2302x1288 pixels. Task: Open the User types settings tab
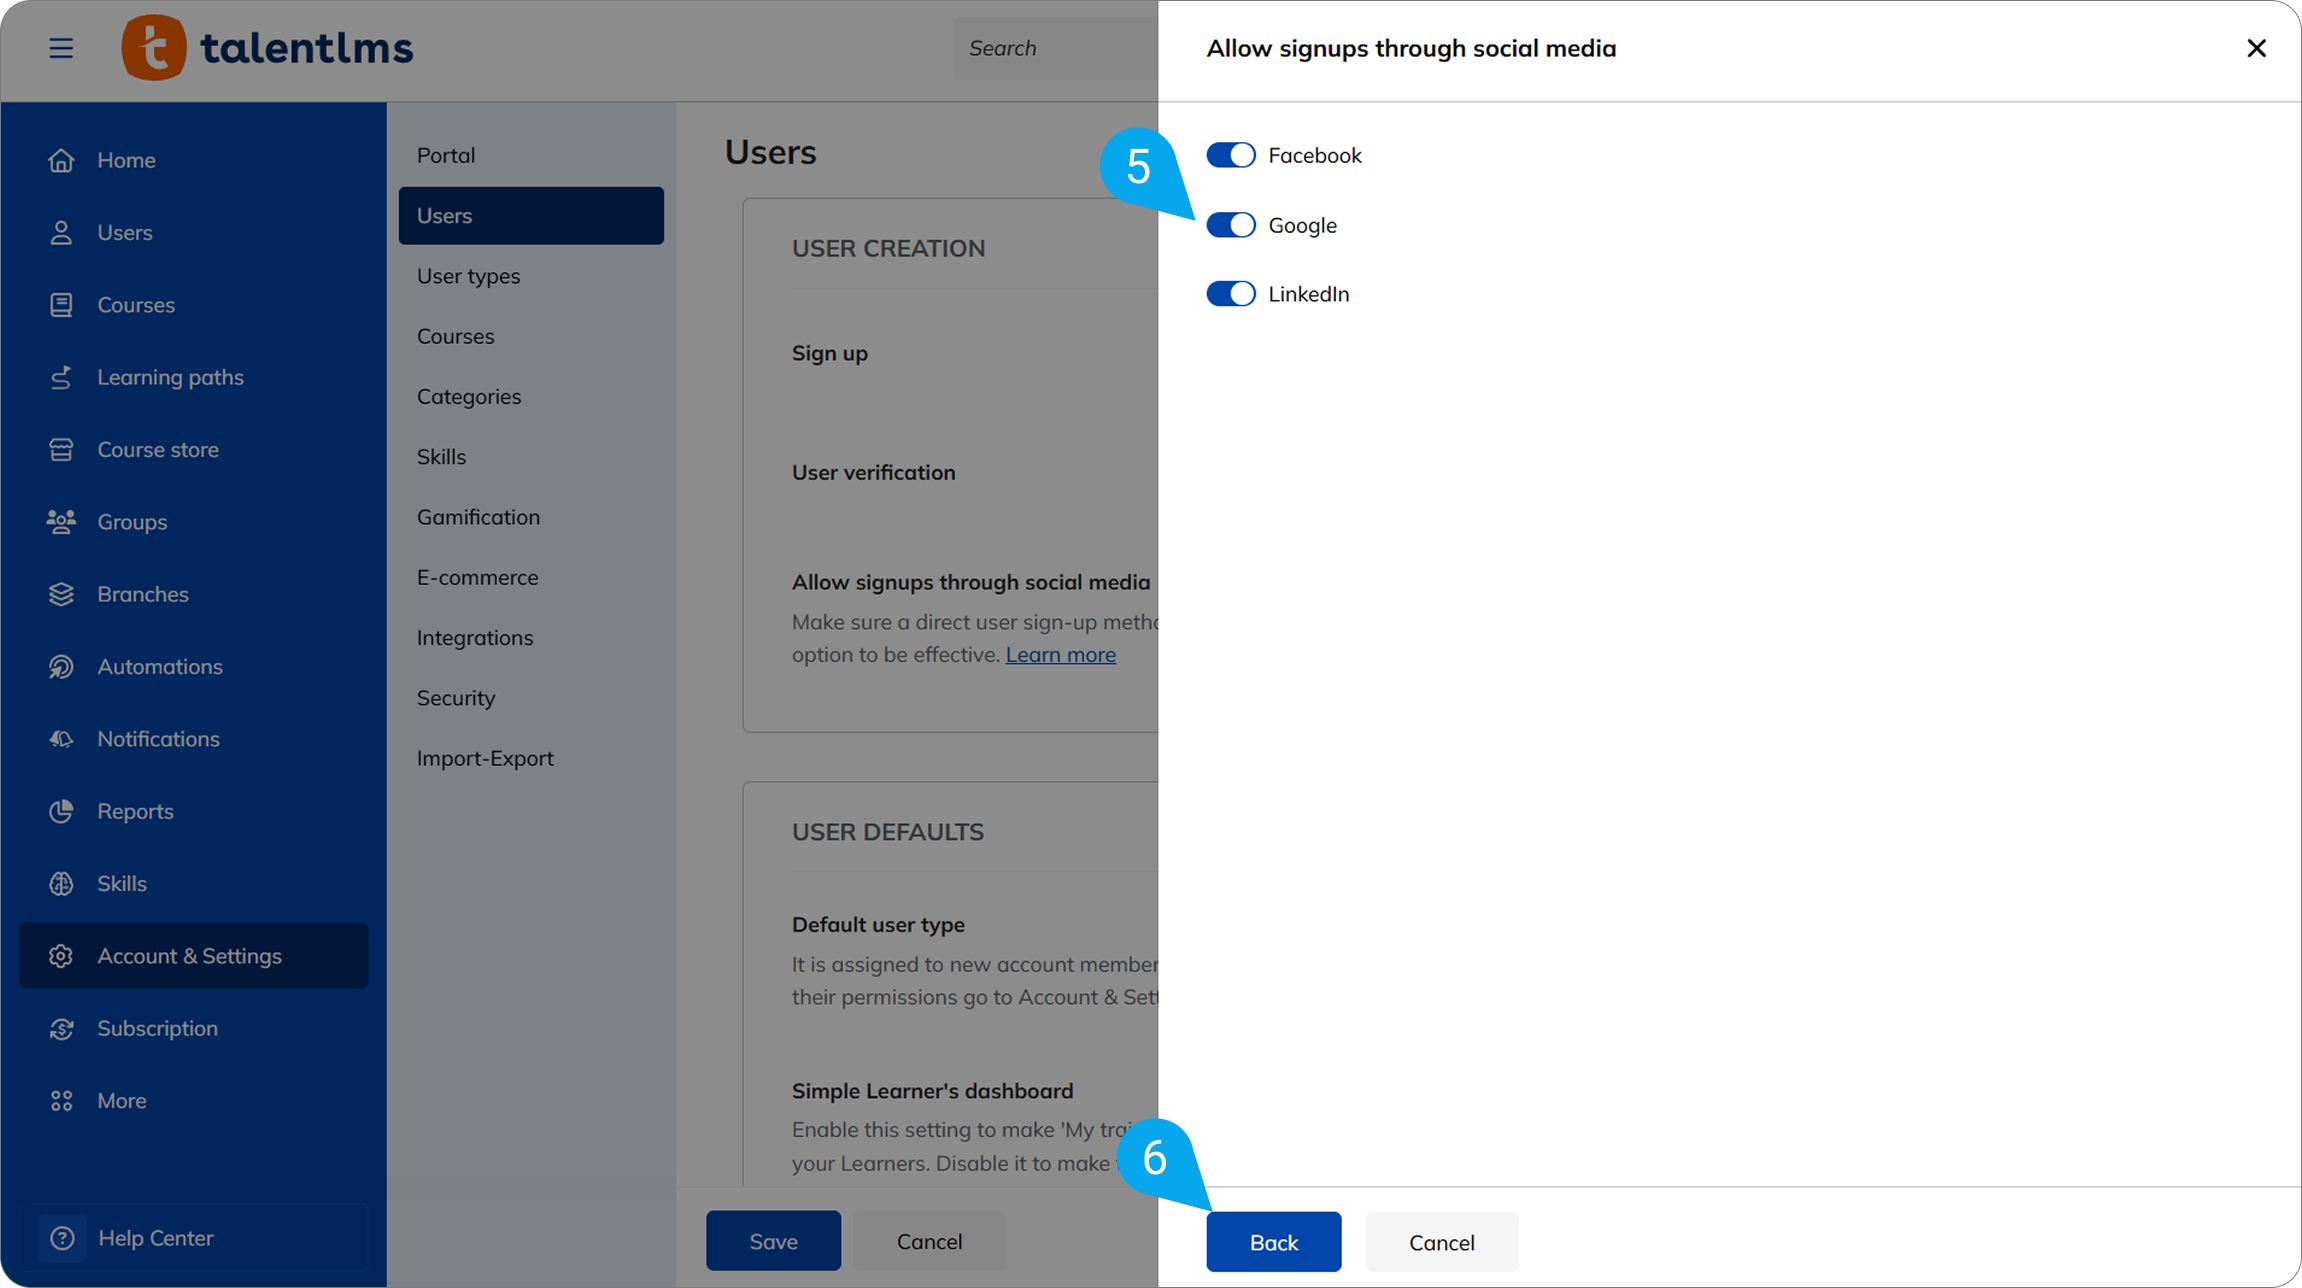pos(531,276)
